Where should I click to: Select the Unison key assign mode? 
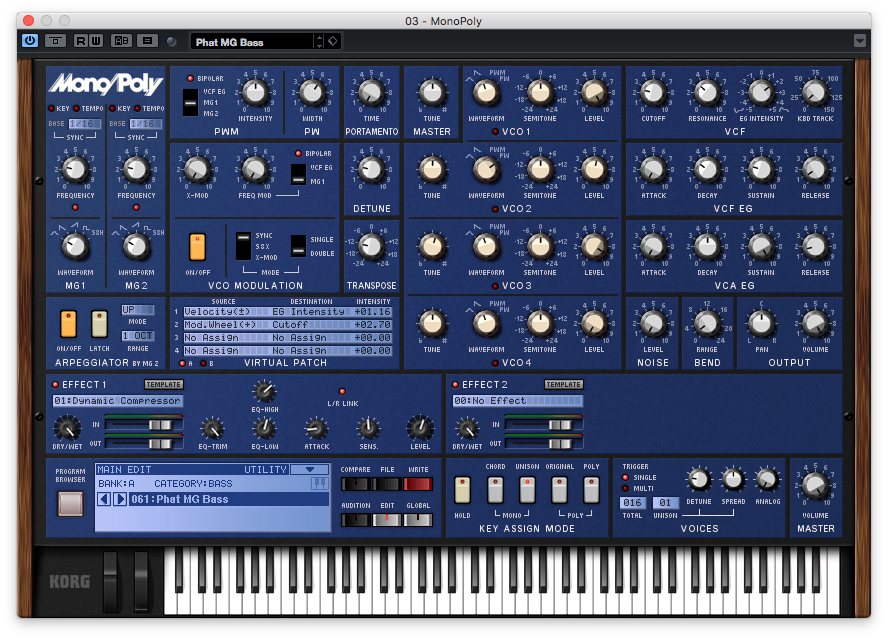click(527, 490)
